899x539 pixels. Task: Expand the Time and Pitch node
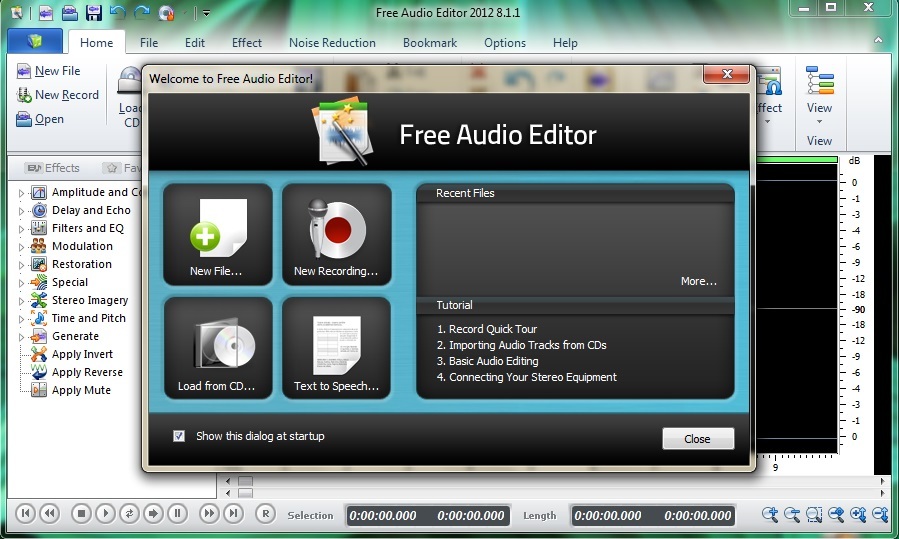coord(21,319)
